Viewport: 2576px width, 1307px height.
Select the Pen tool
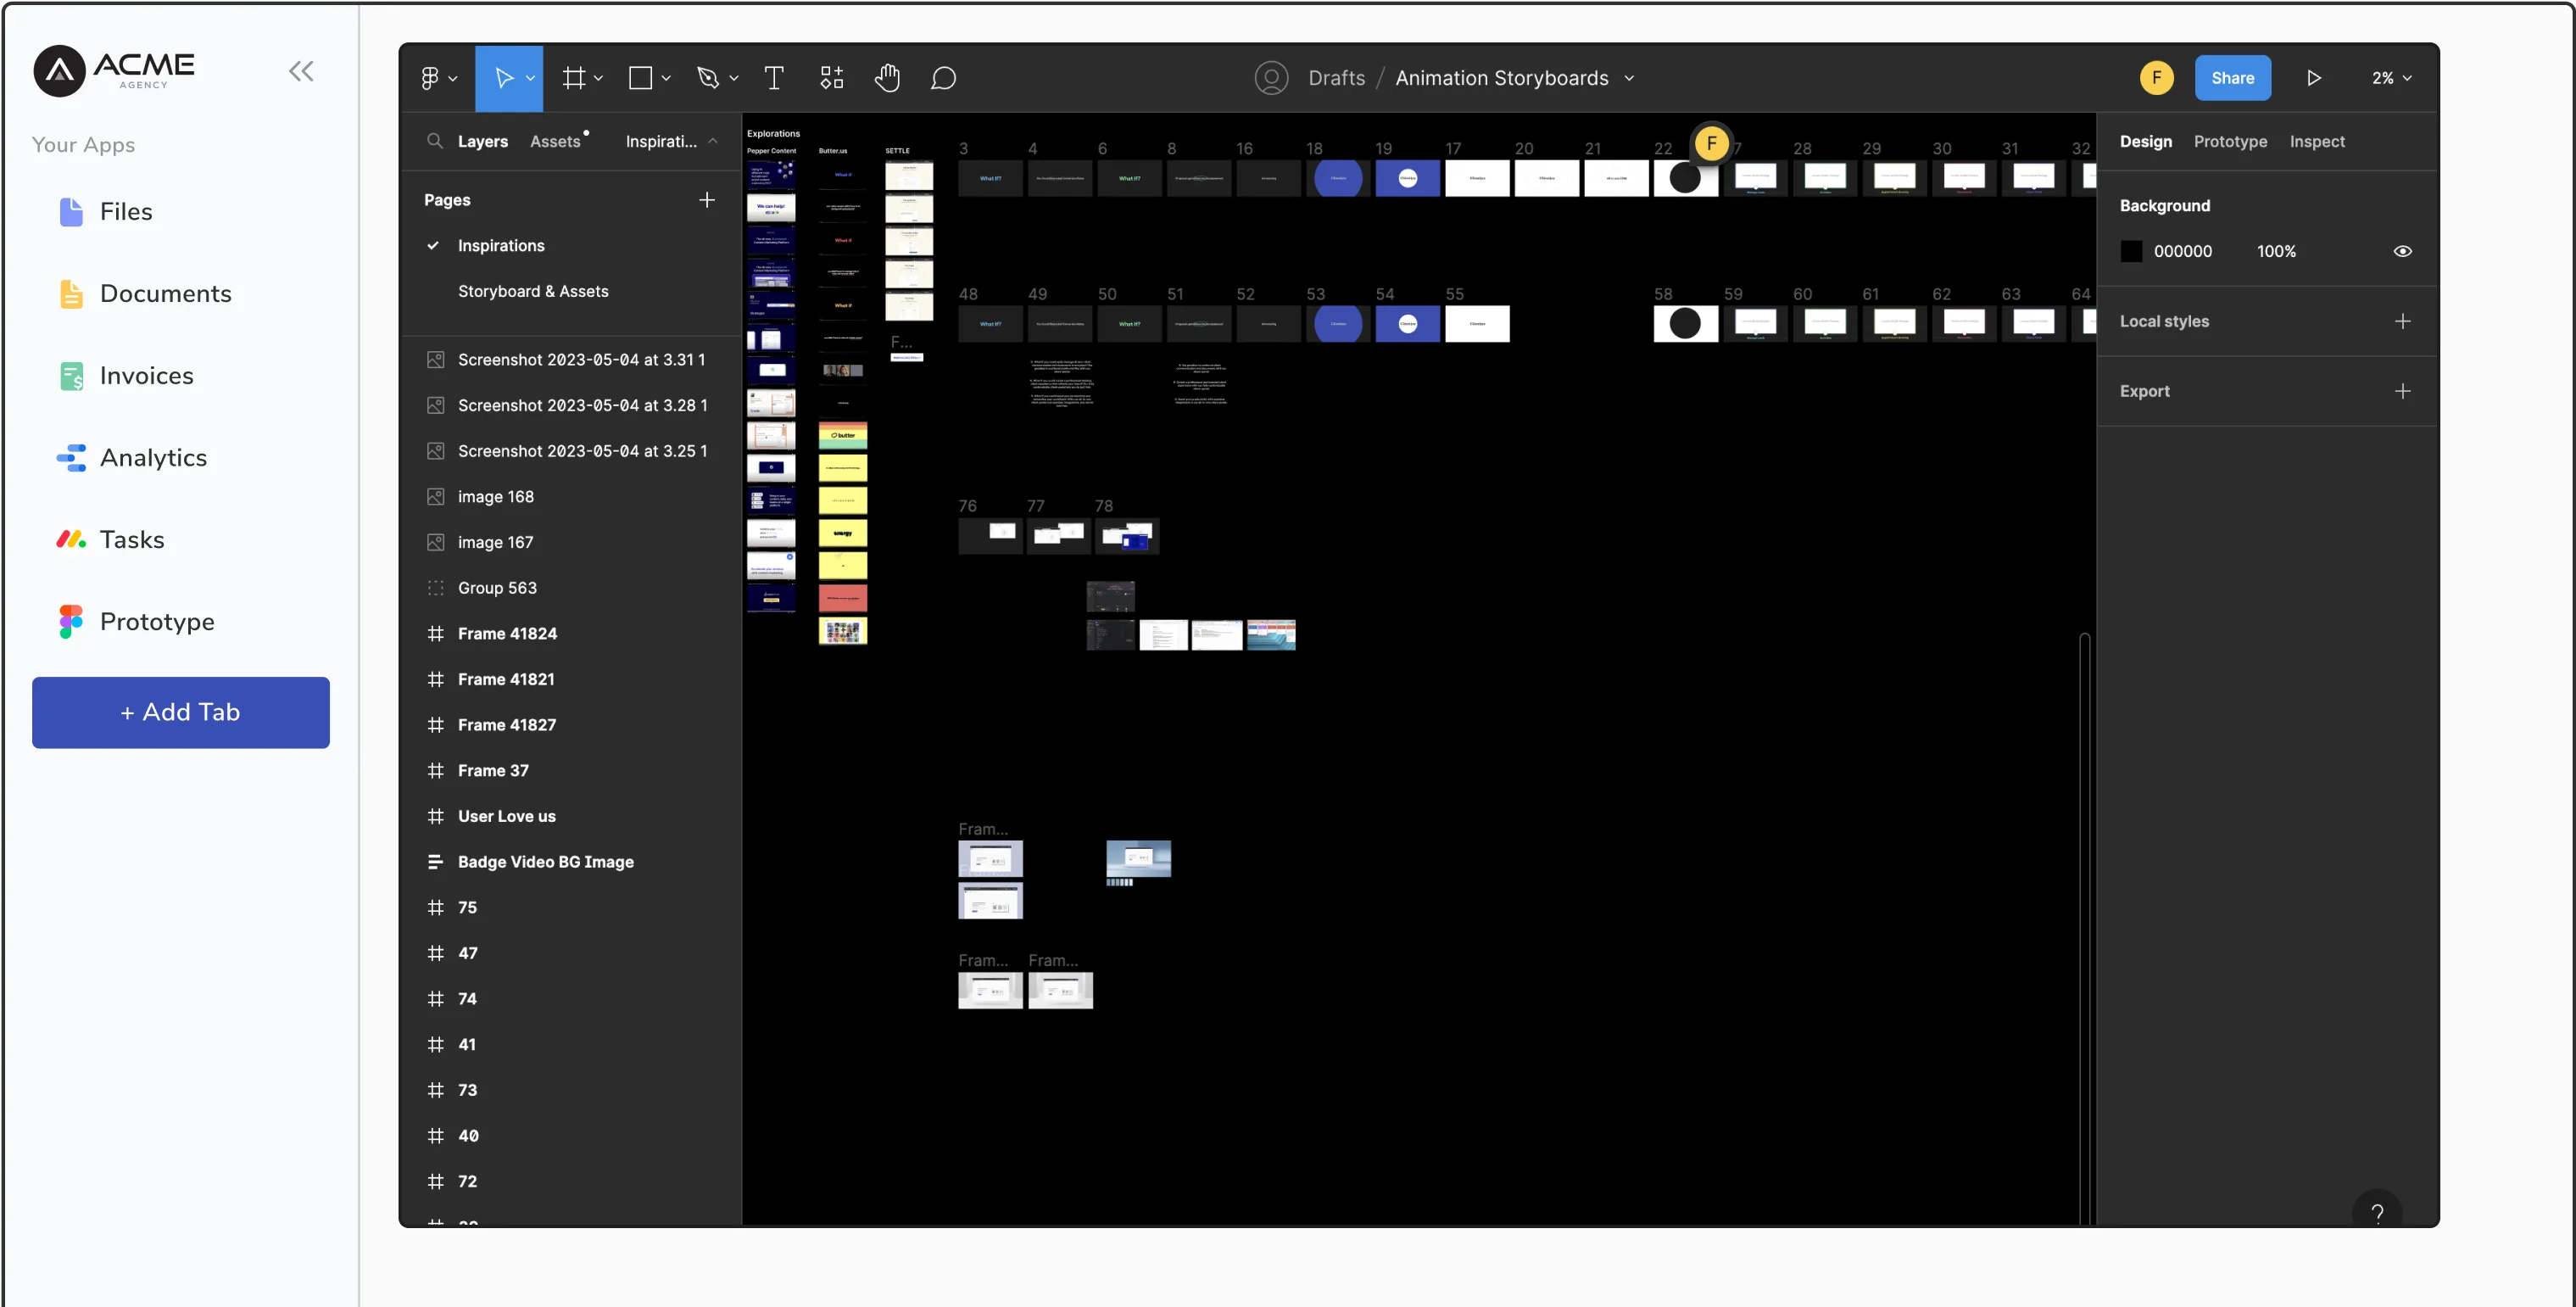point(708,78)
